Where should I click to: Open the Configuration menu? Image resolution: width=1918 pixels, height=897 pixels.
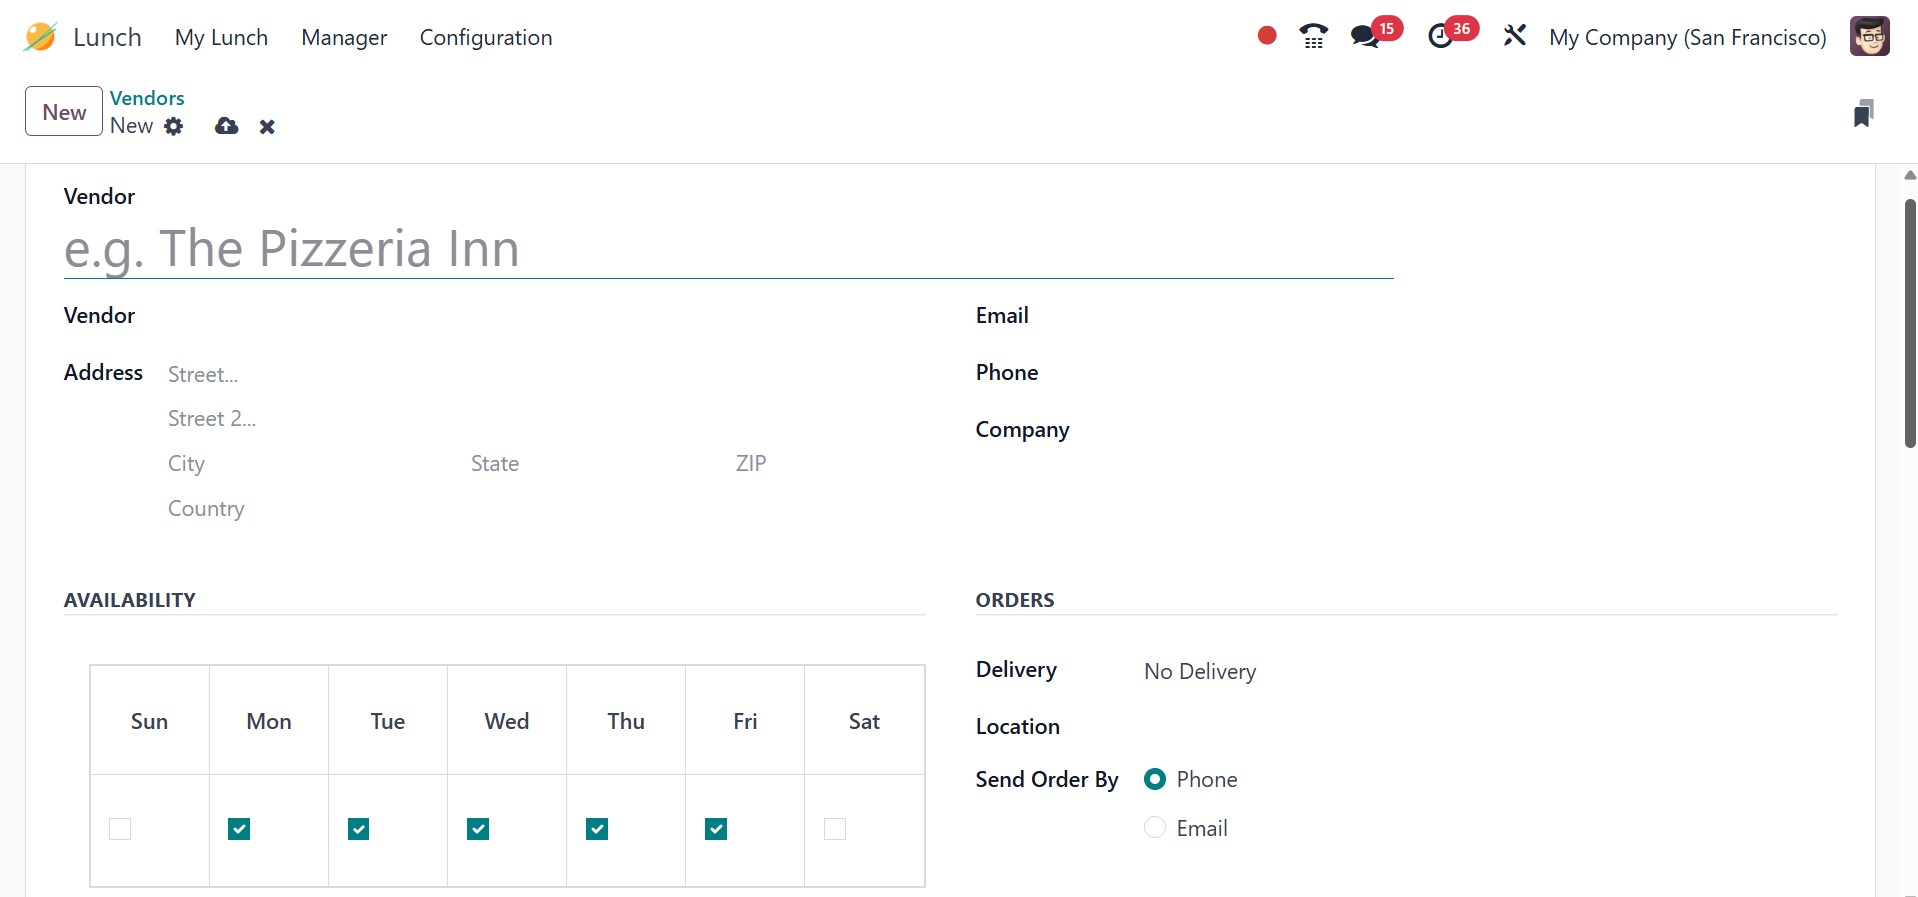pyautogui.click(x=486, y=38)
